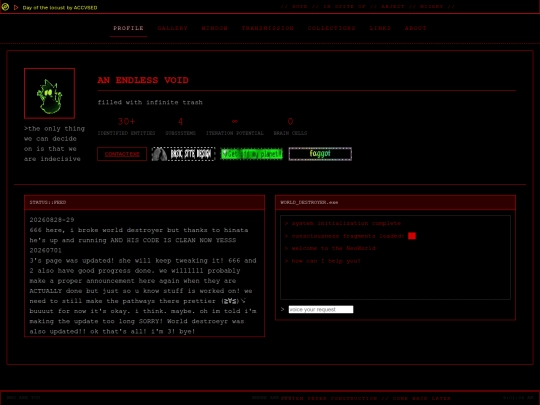This screenshot has height=405, width=540.
Task: Open the Day of the locust by ACCVSED title
Action: 60,8
